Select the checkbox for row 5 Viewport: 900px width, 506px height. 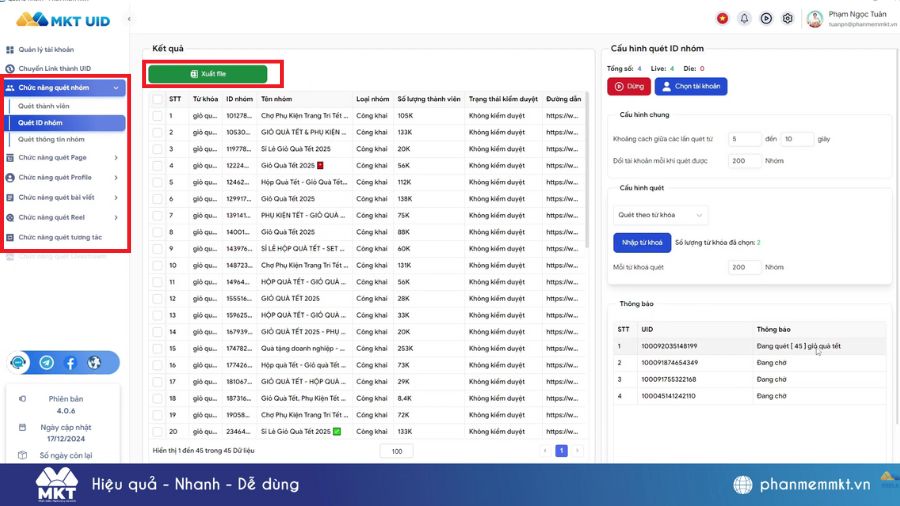[x=157, y=182]
